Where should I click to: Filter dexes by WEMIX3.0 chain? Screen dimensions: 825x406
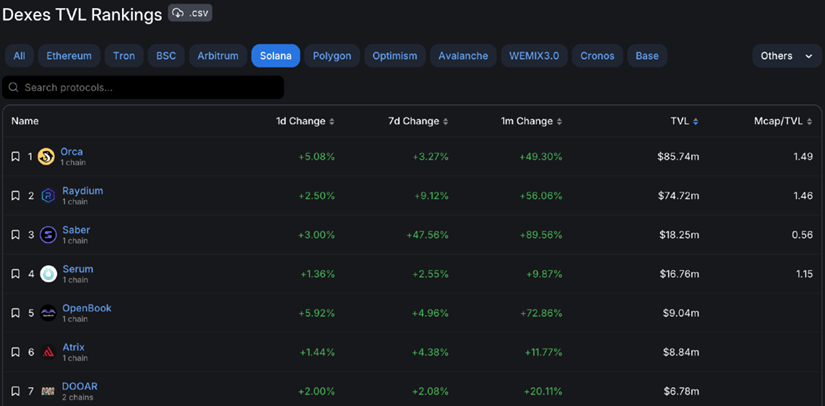pos(534,56)
